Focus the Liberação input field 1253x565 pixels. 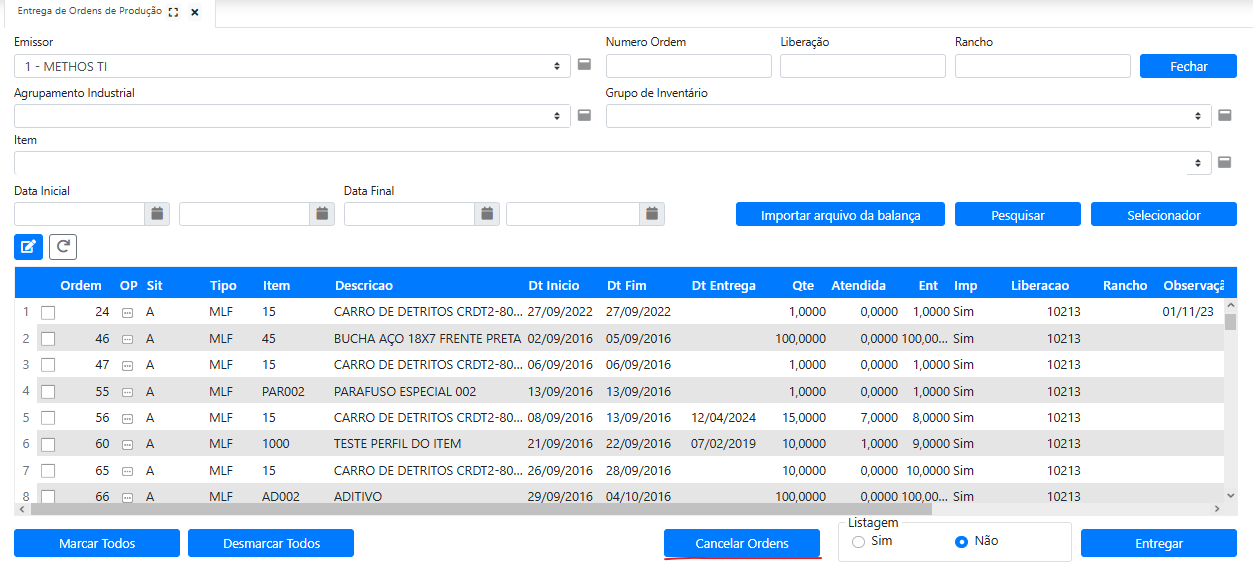(x=863, y=66)
